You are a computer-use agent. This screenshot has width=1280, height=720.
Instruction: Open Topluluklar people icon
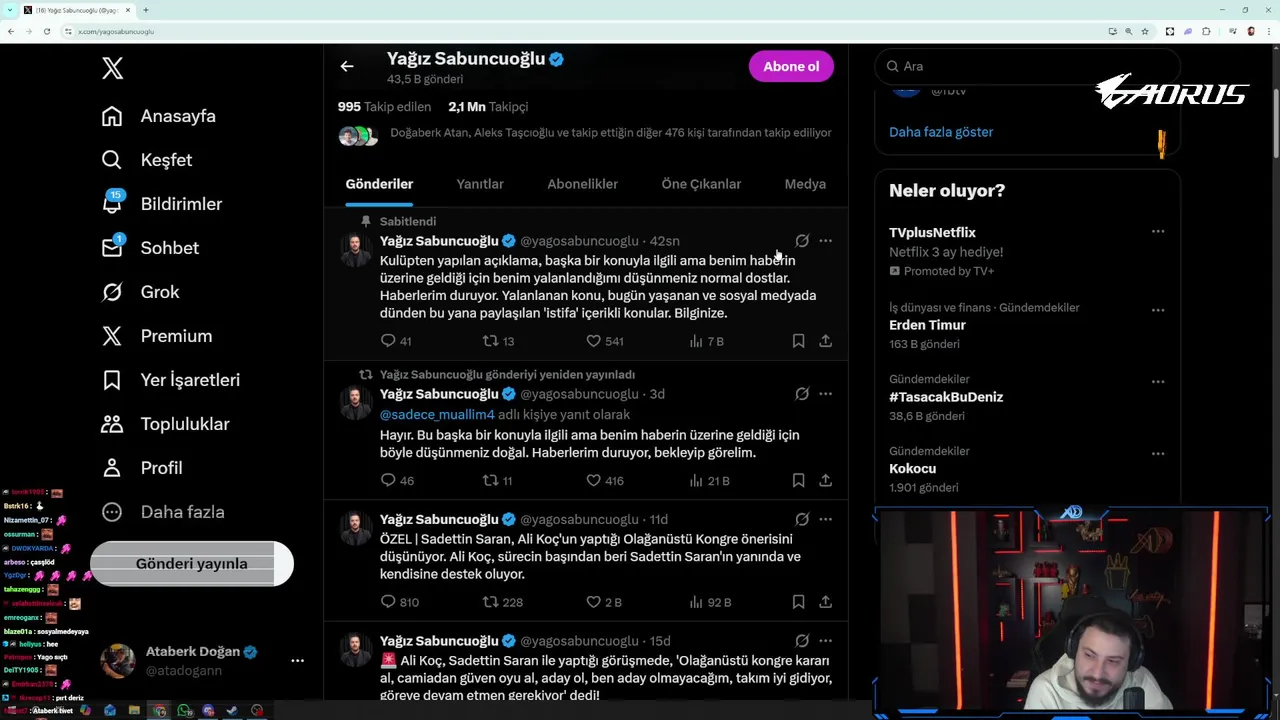tap(112, 424)
